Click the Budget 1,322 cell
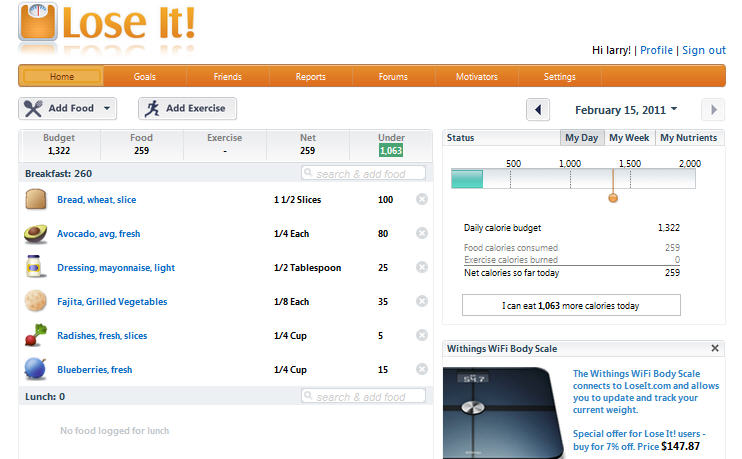The image size is (742, 459). [x=59, y=144]
